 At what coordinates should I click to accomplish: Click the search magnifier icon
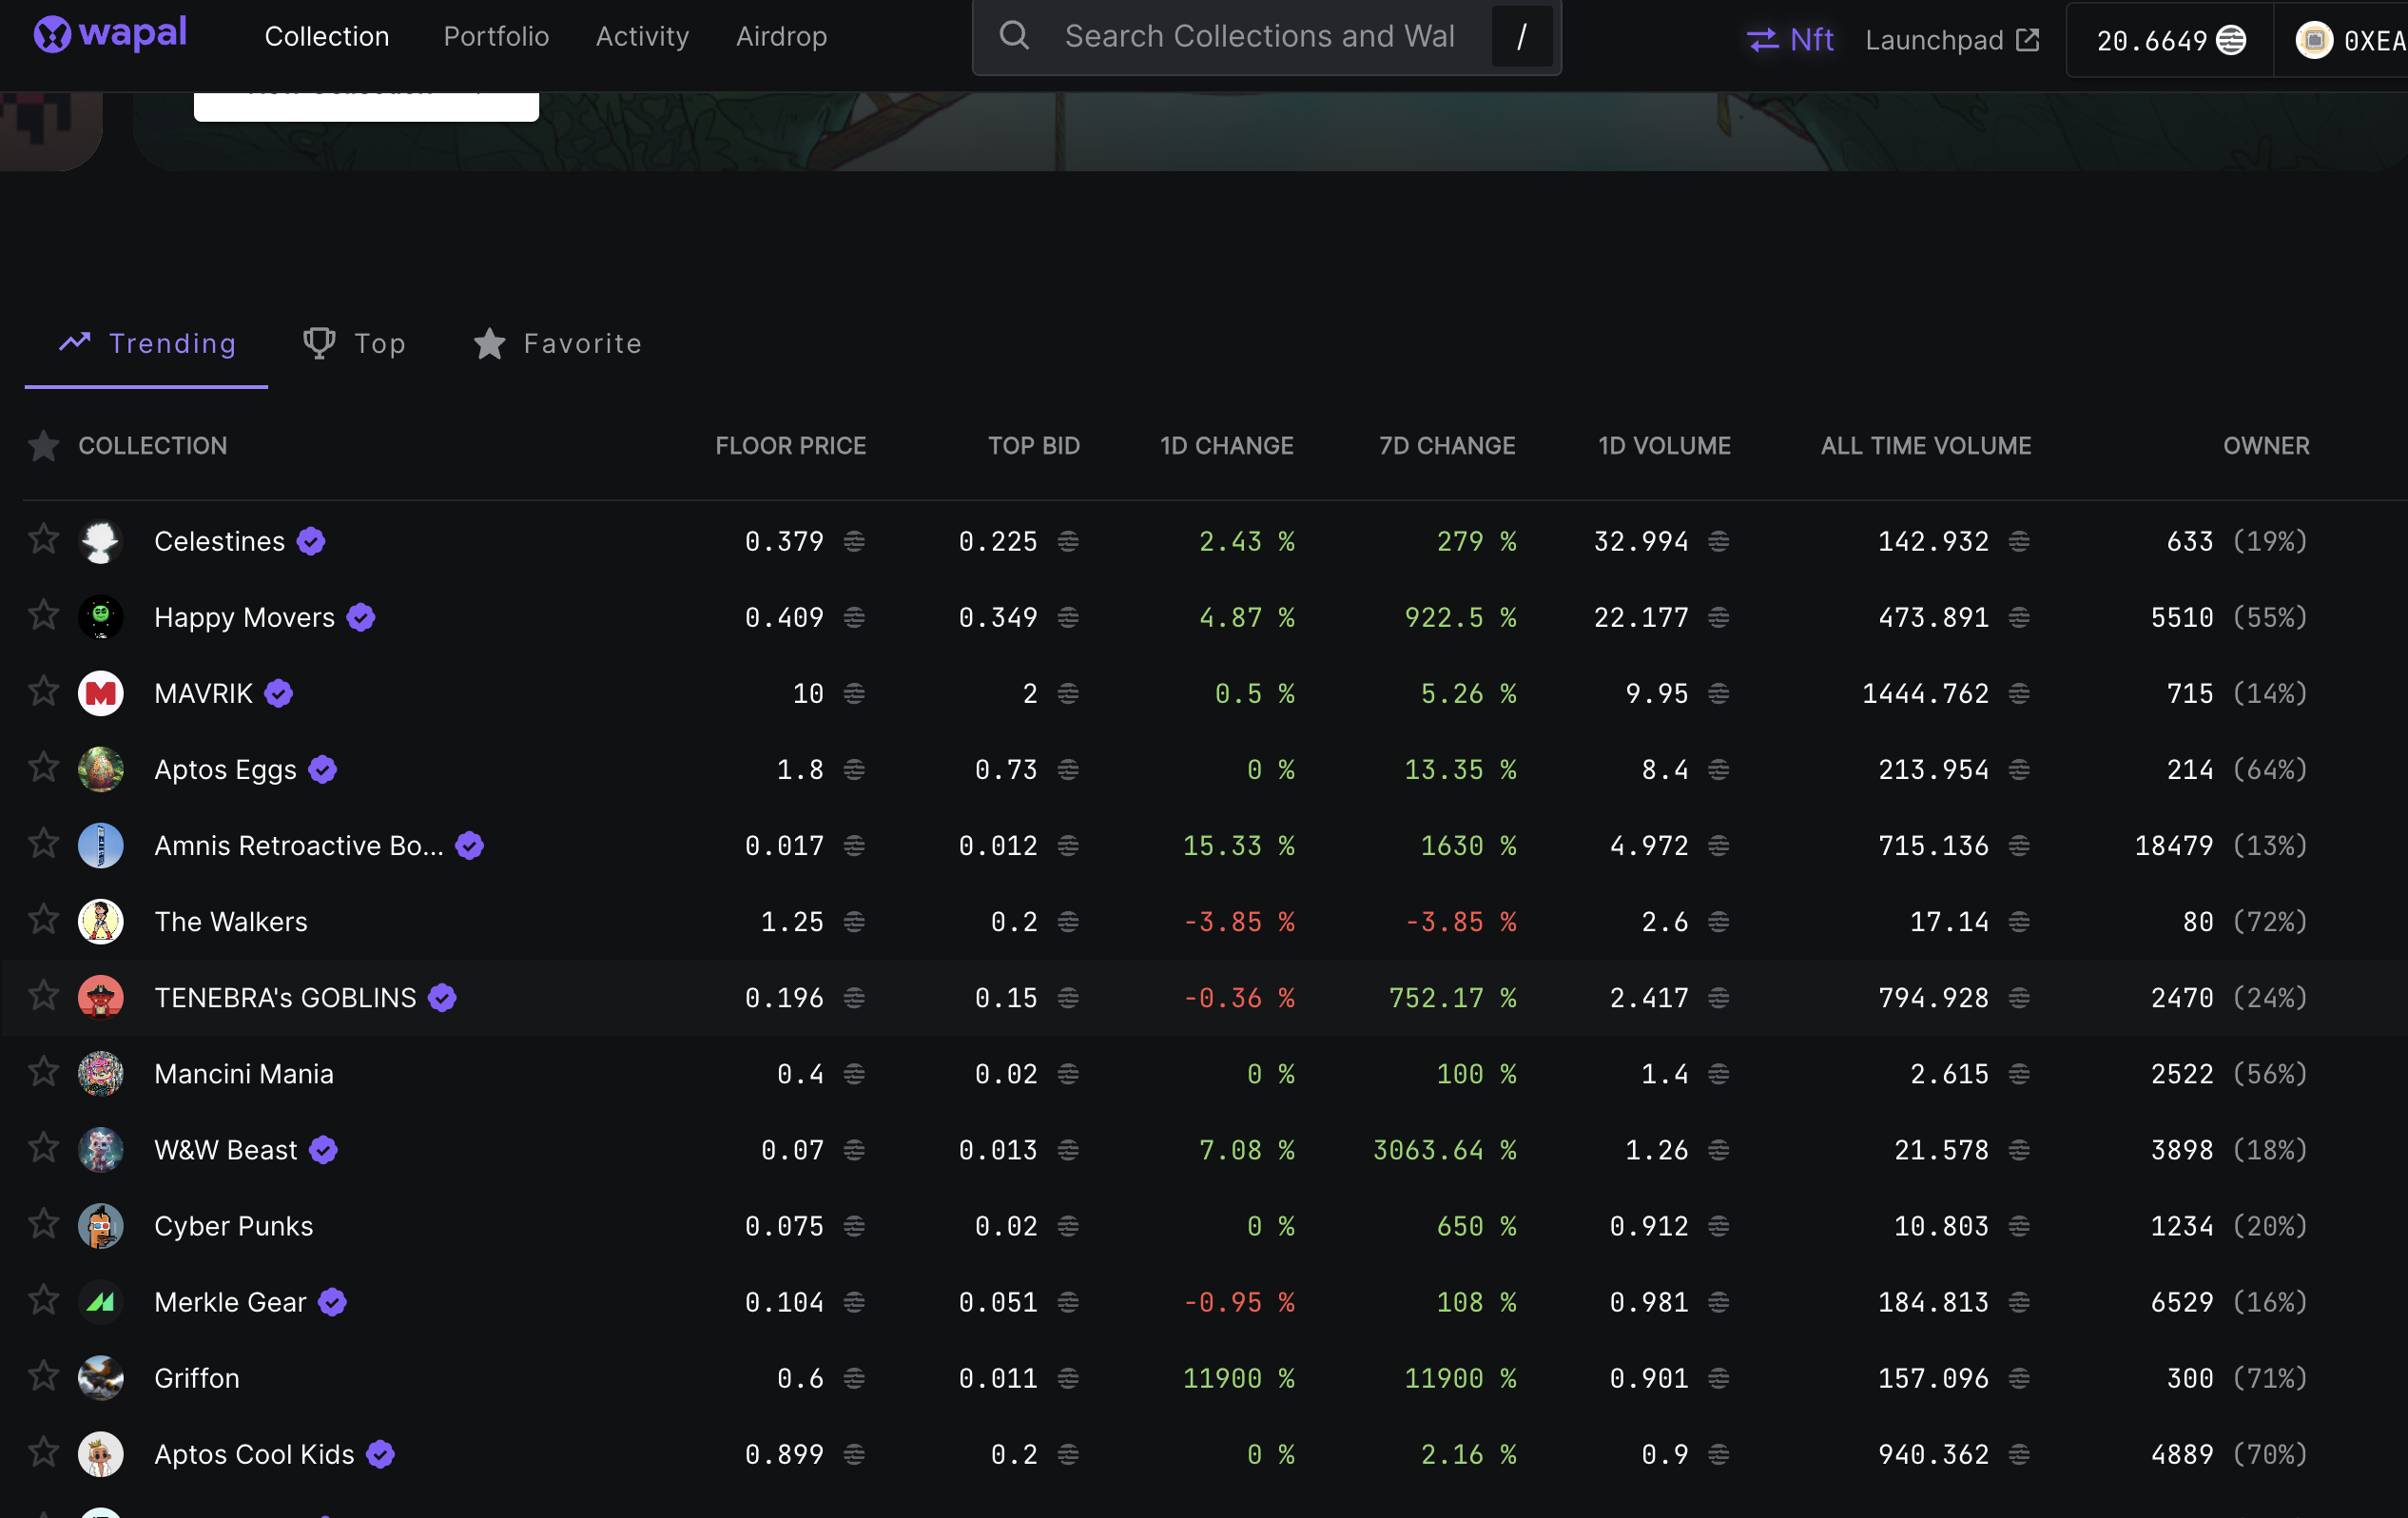pos(1014,36)
